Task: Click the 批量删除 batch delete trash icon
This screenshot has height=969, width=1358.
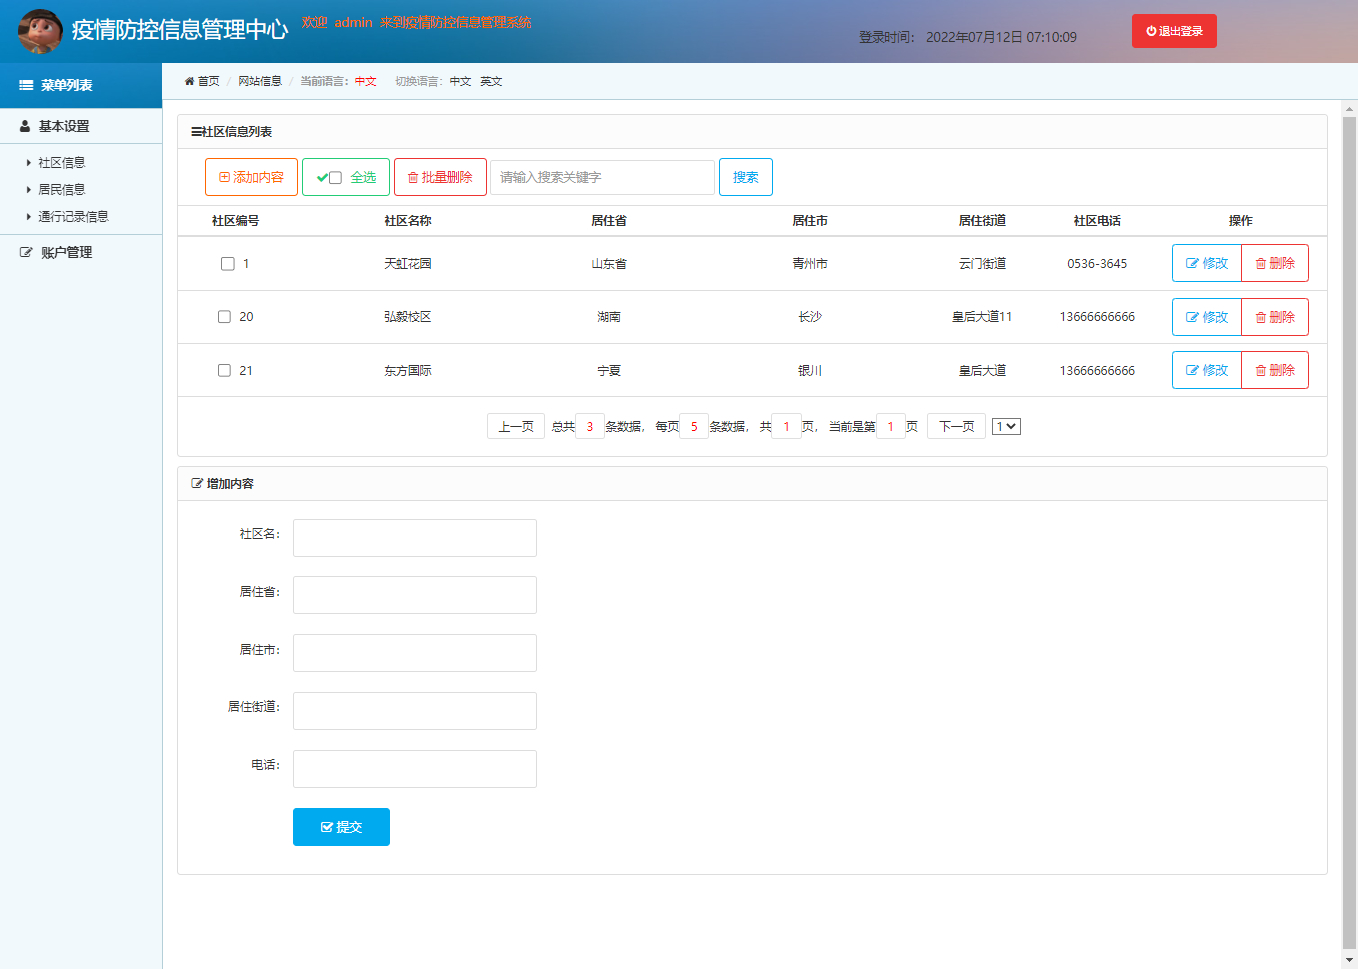Action: [413, 176]
